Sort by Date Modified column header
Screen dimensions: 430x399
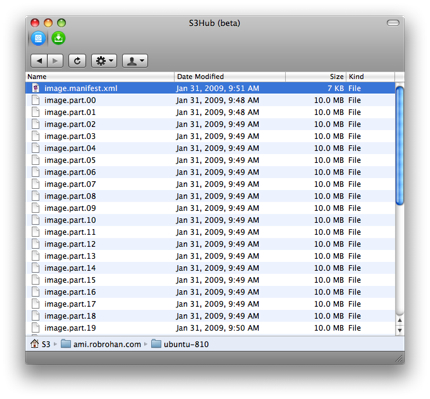click(x=230, y=77)
